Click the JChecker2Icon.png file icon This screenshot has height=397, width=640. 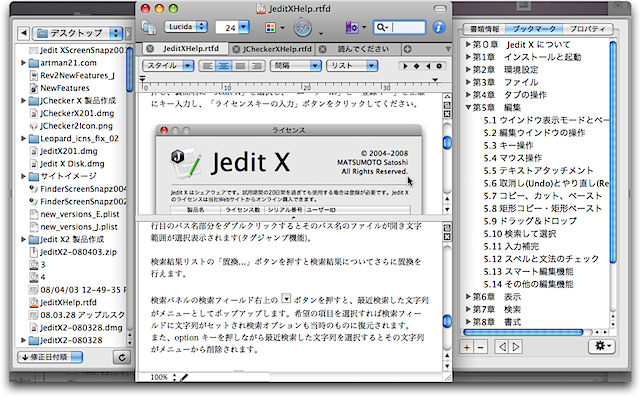(33, 126)
